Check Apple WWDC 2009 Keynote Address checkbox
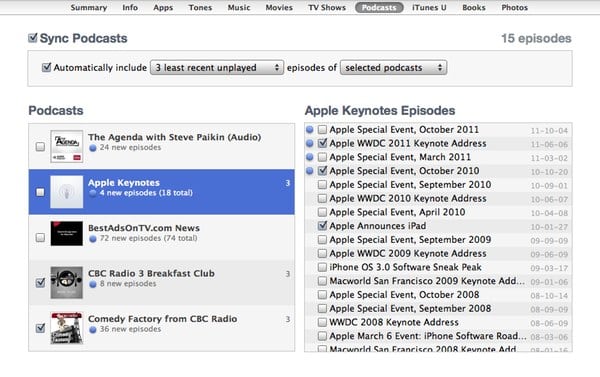Screen dimensions: 600x377 (322, 253)
